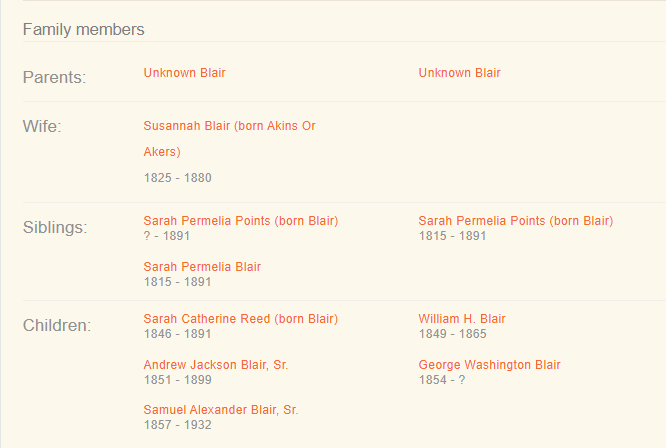The width and height of the screenshot is (666, 448).
Task: Open Samuel Alexander Blair, Sr. profile
Action: (x=221, y=410)
